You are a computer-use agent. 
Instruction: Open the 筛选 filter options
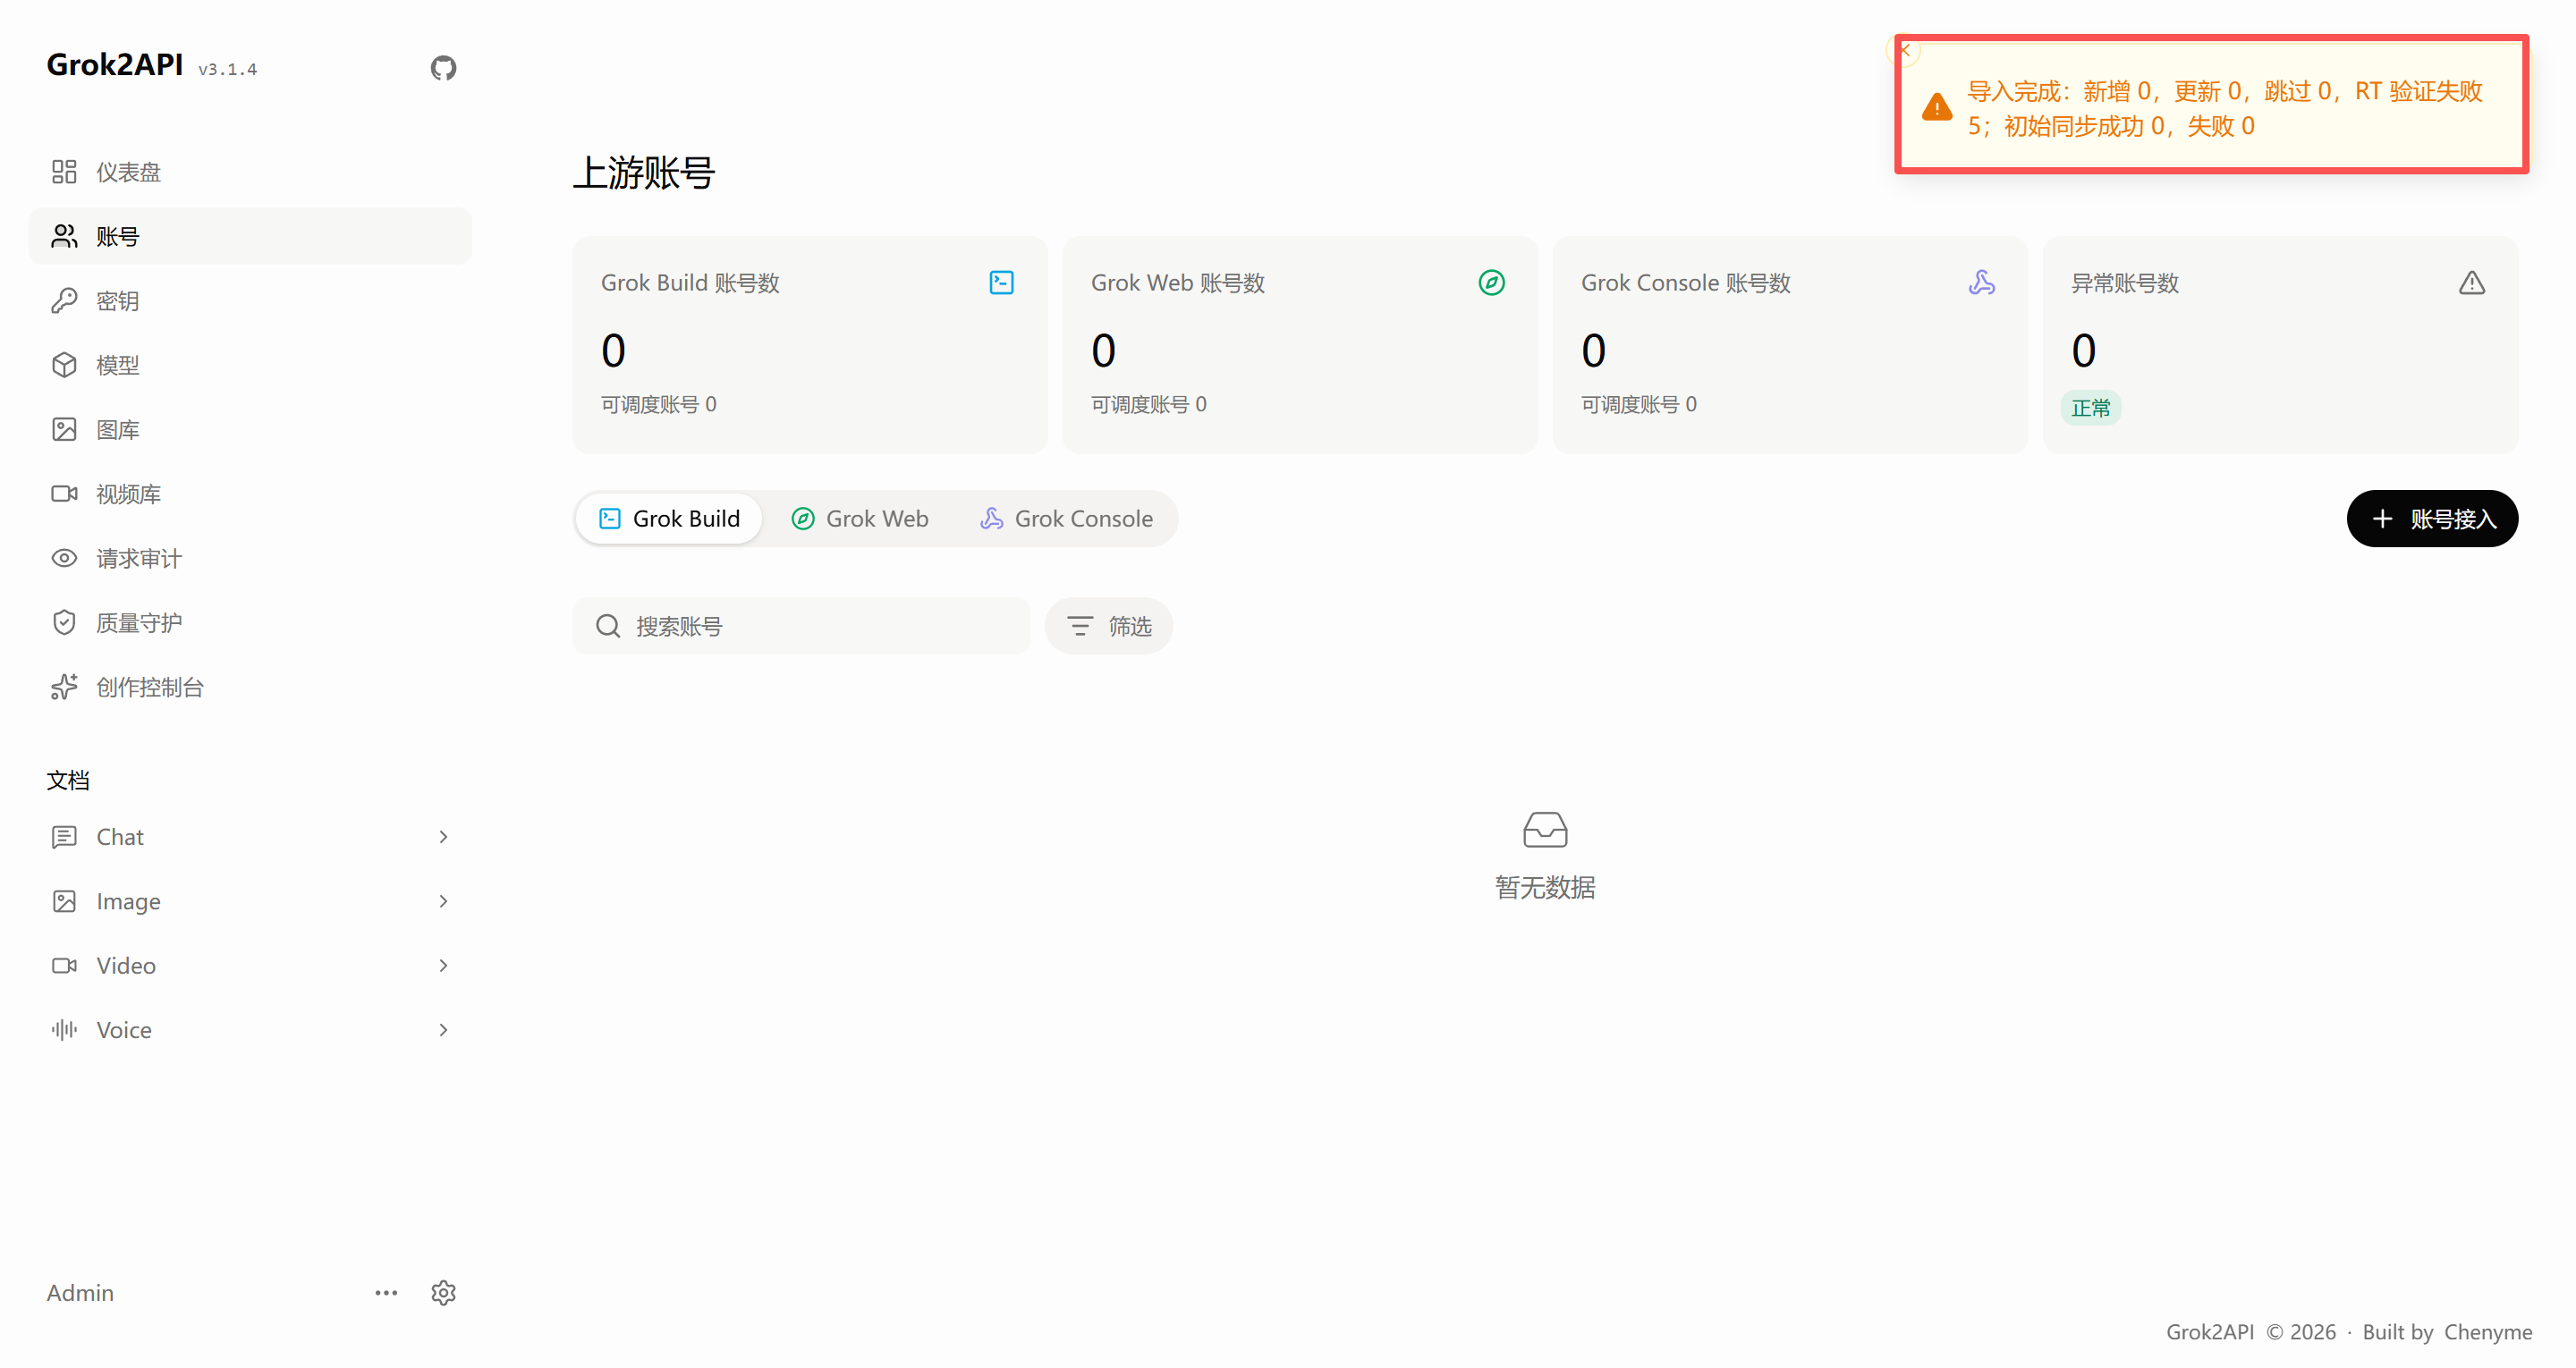1108,626
